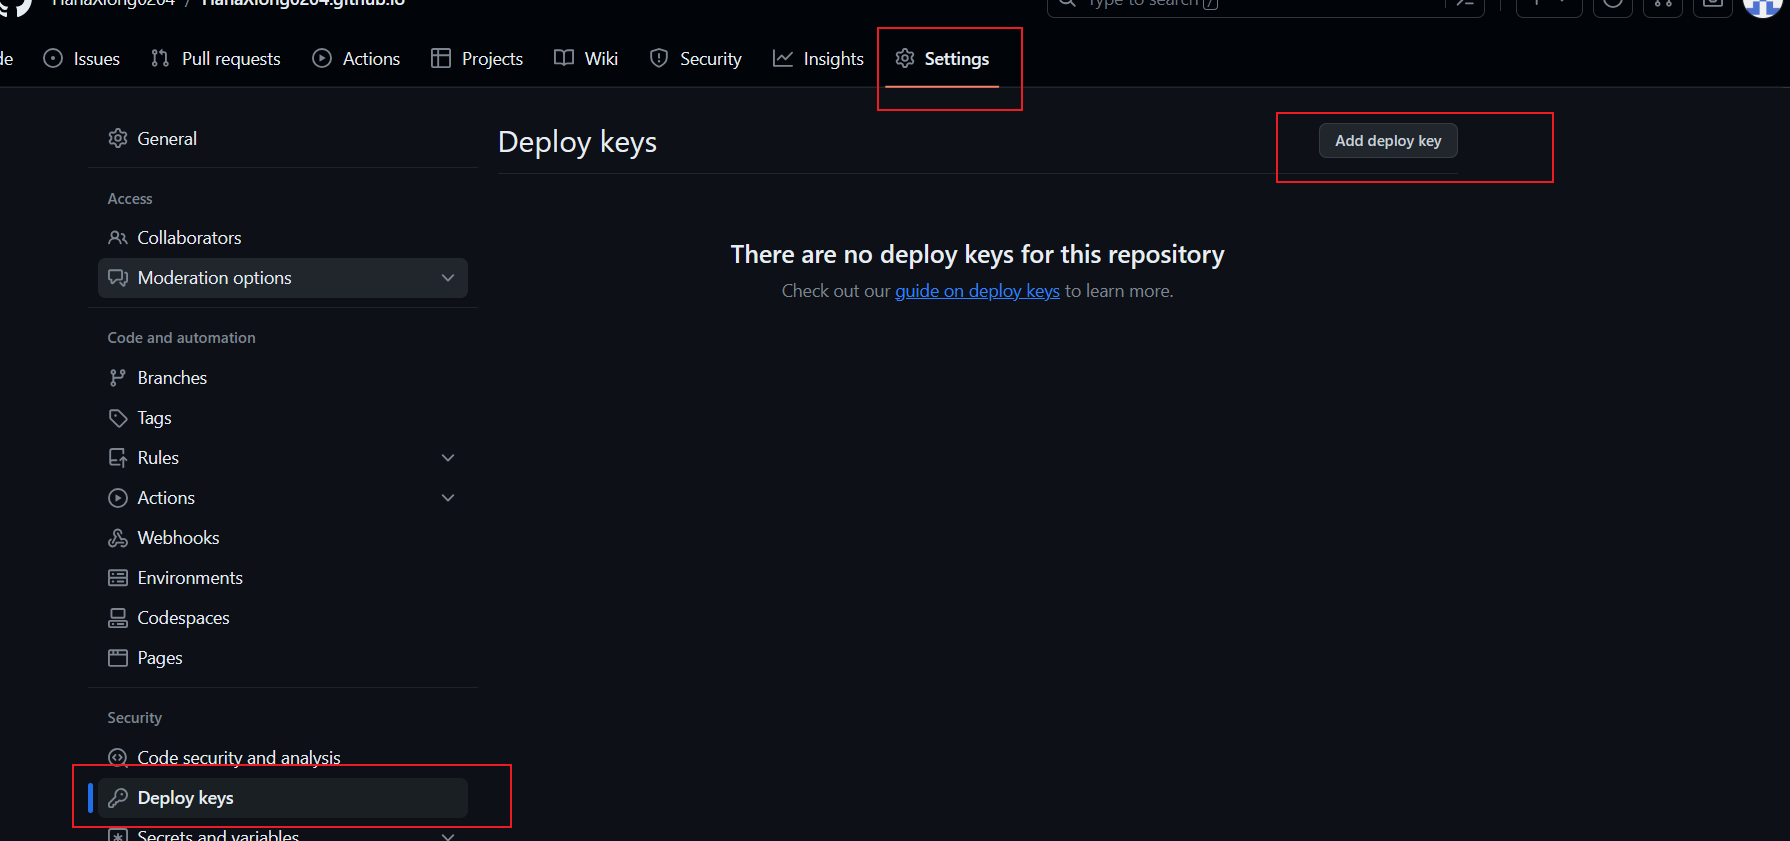Image resolution: width=1790 pixels, height=841 pixels.
Task: Open the guide on deploy keys link
Action: (x=977, y=291)
